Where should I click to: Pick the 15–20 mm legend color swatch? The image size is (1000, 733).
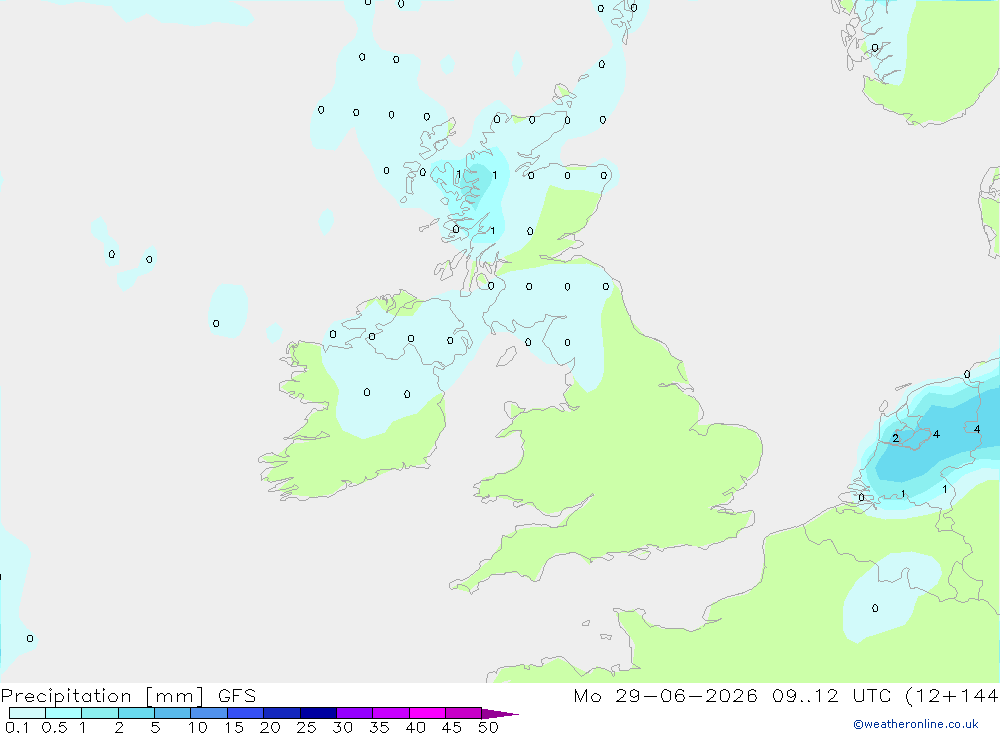(246, 713)
